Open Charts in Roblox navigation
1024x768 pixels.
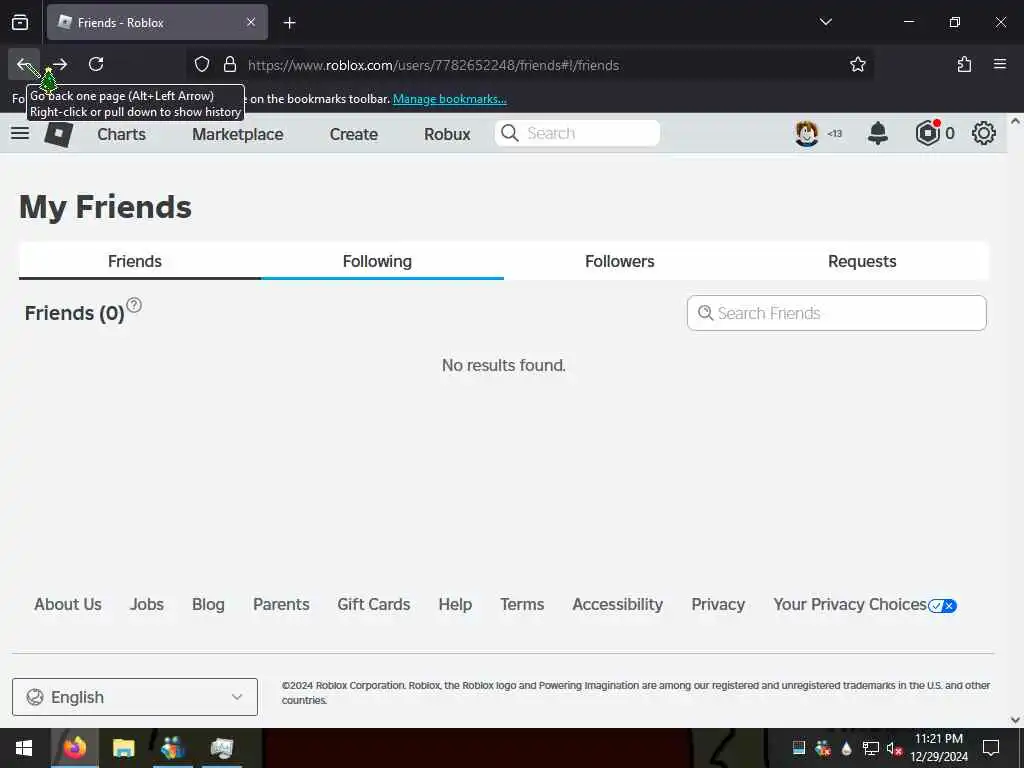pos(121,134)
